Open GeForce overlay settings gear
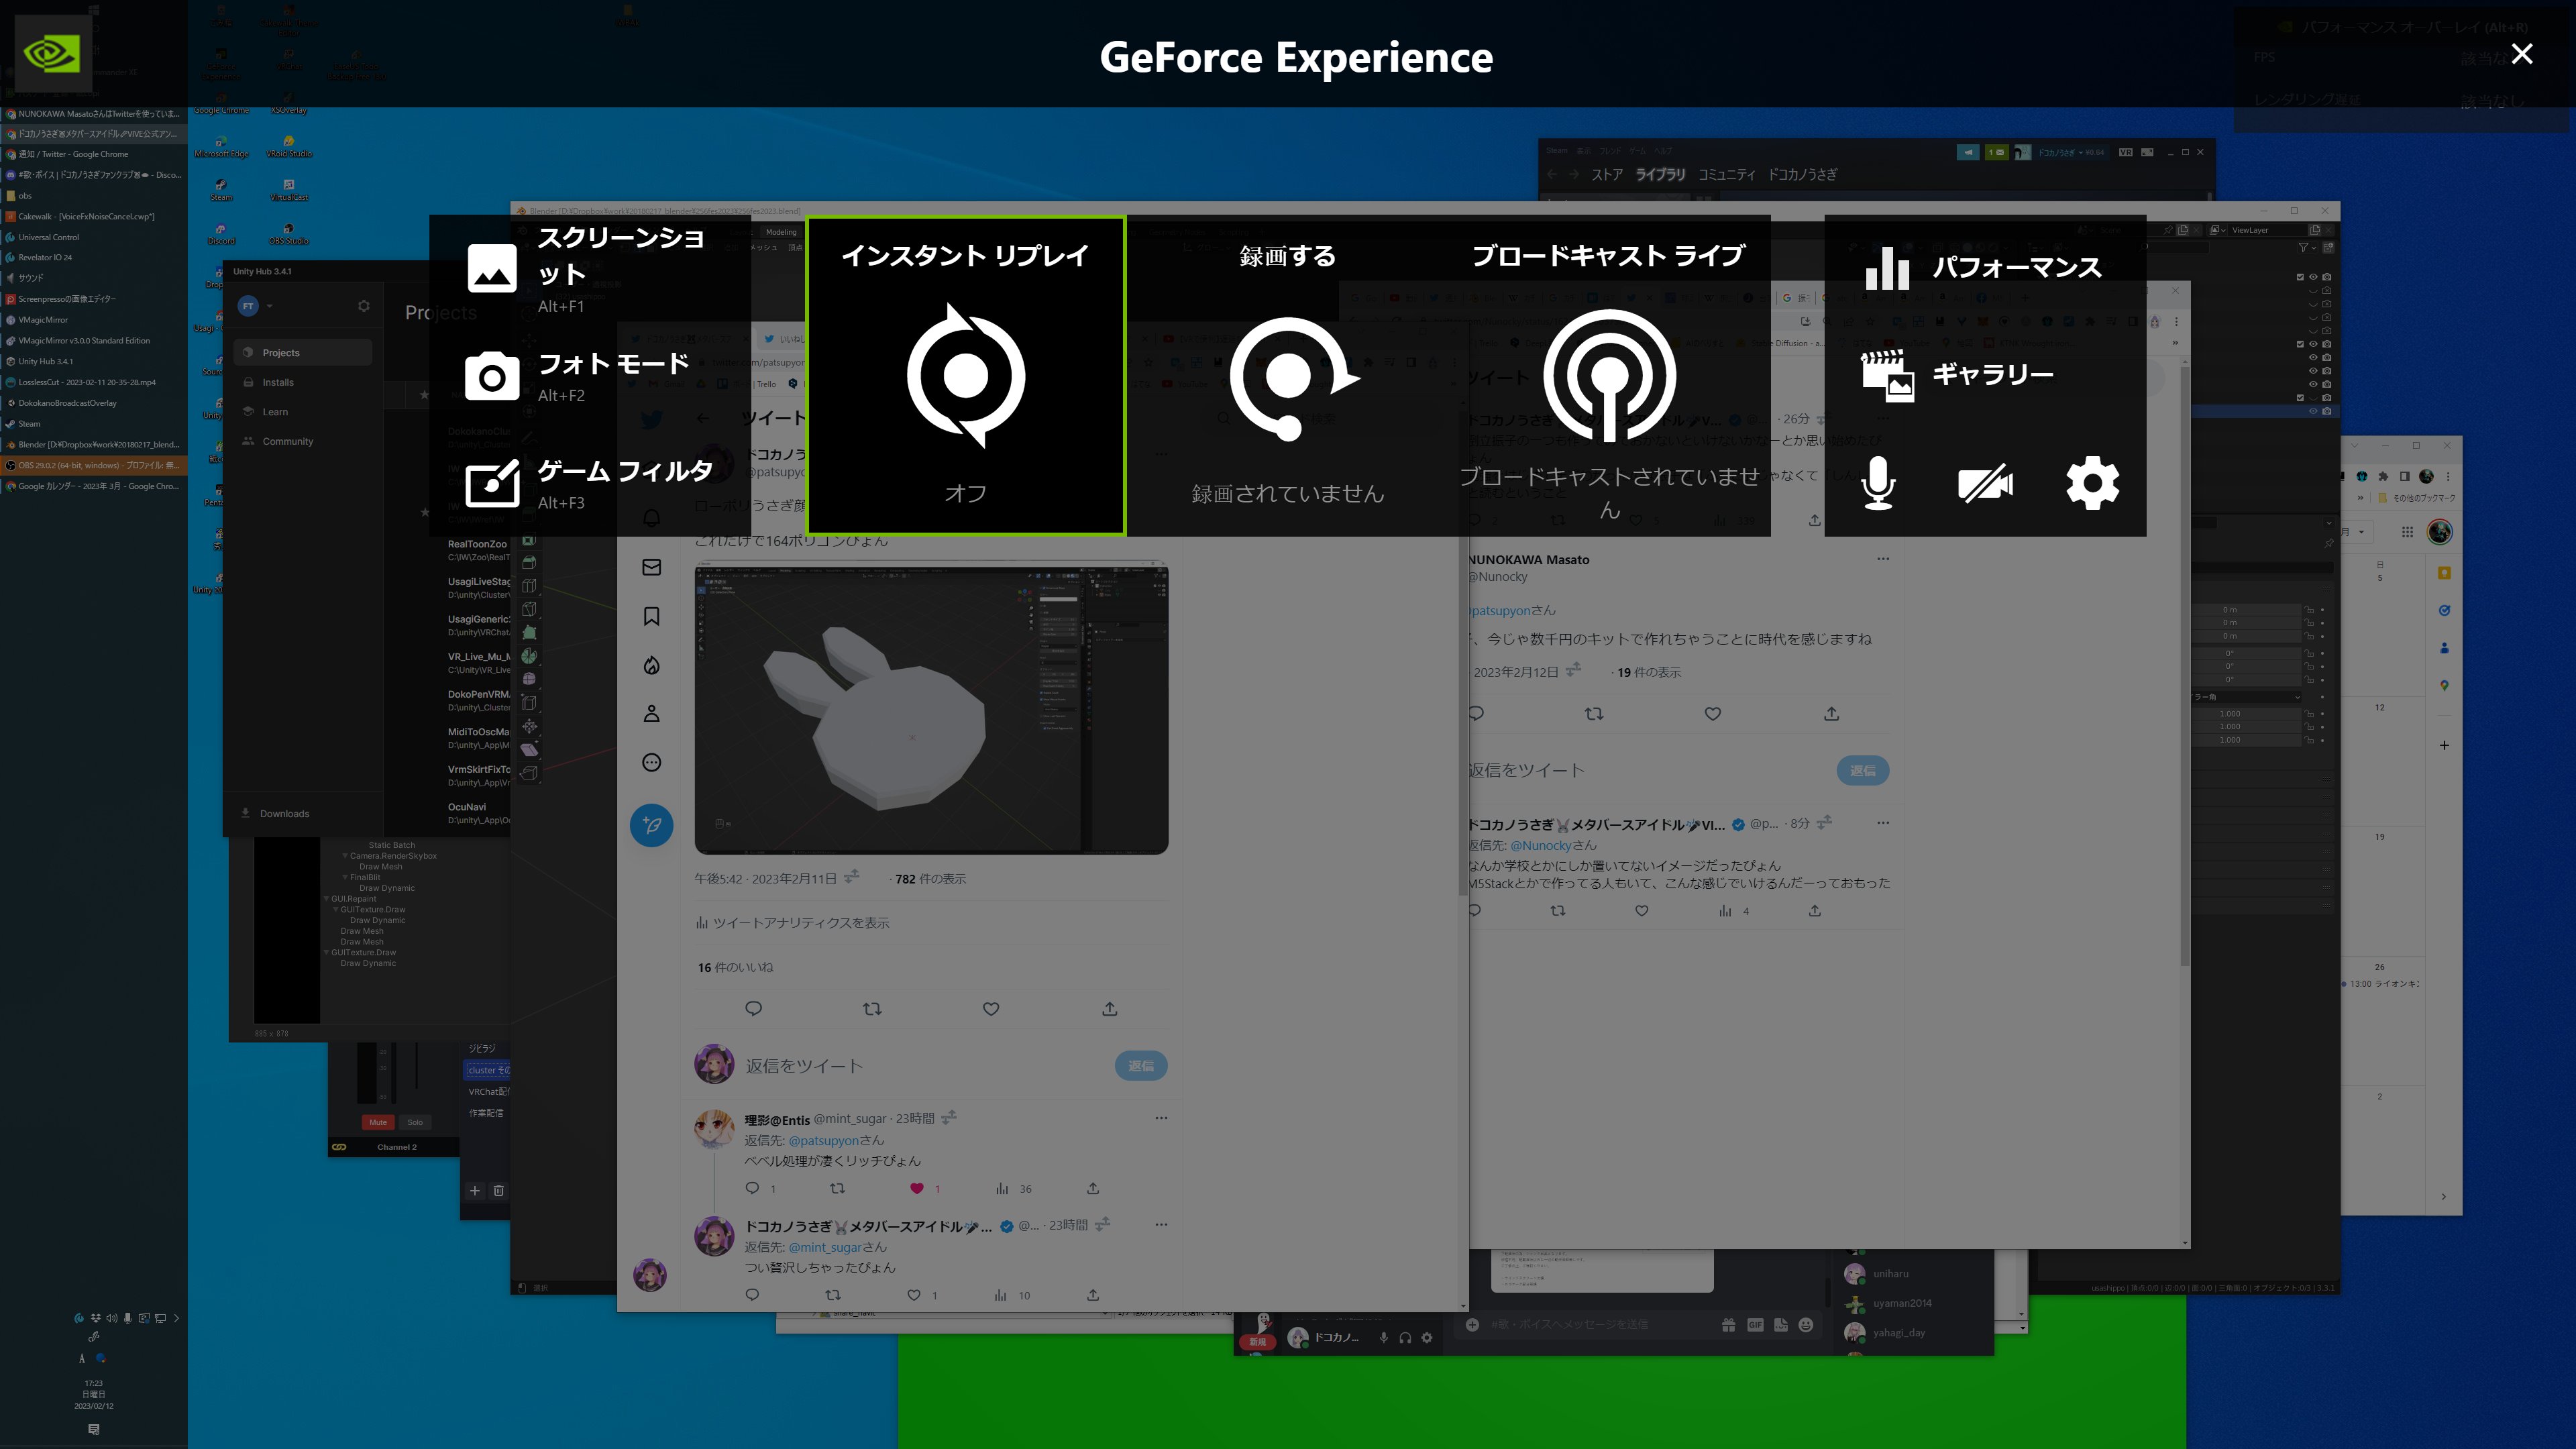This screenshot has width=2576, height=1449. [2093, 484]
